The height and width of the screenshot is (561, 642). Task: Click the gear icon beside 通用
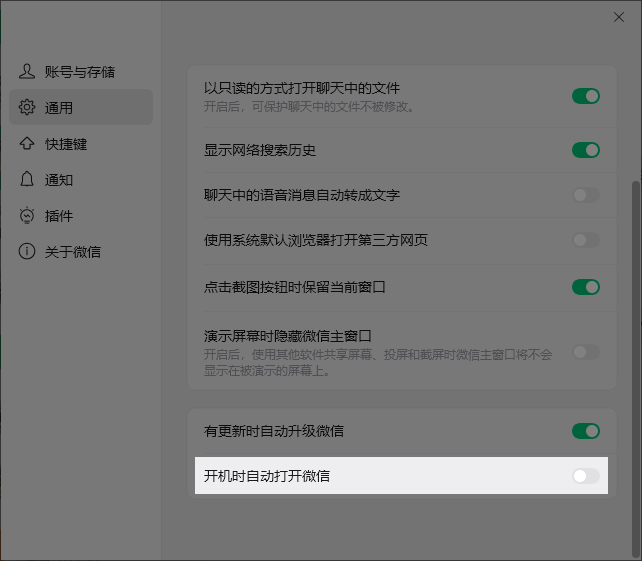click(x=27, y=107)
